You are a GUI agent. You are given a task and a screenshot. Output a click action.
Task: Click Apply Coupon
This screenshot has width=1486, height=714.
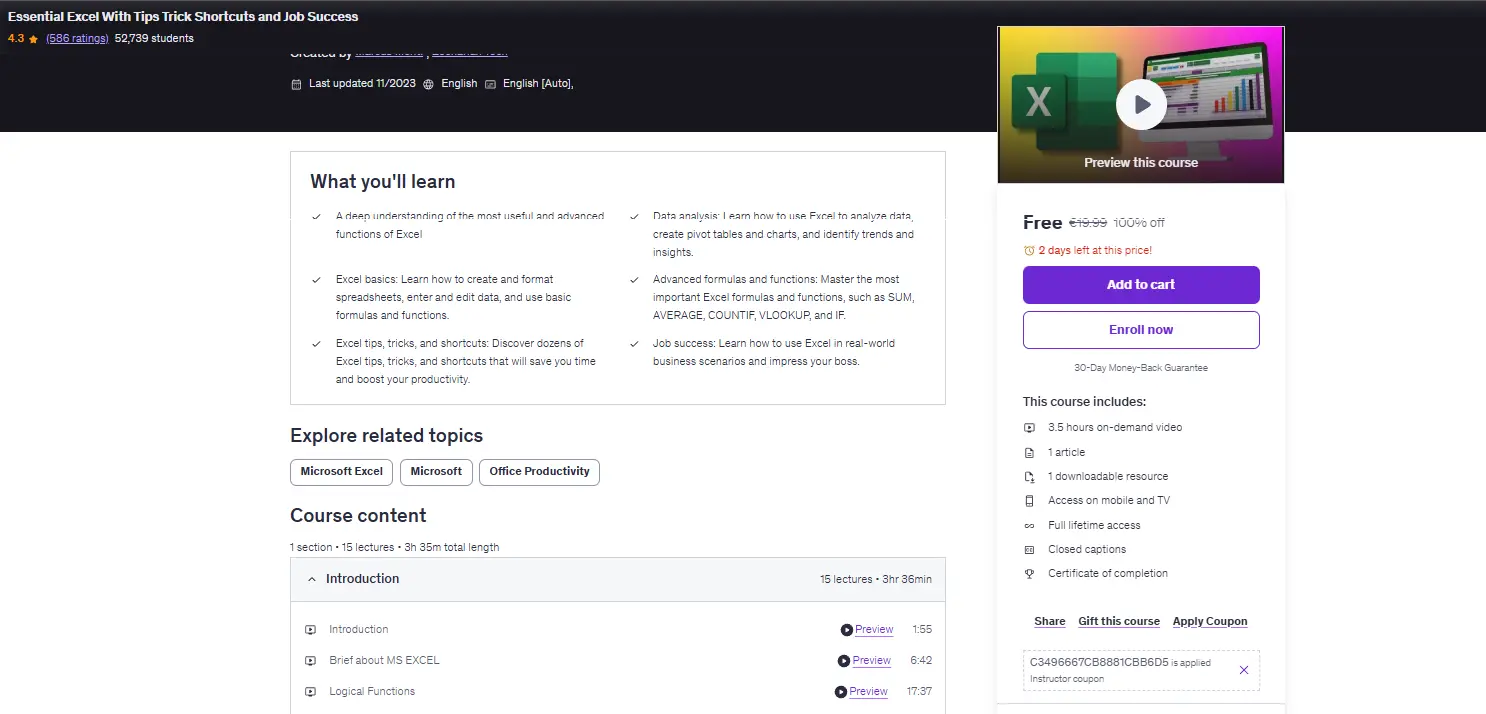coord(1210,621)
